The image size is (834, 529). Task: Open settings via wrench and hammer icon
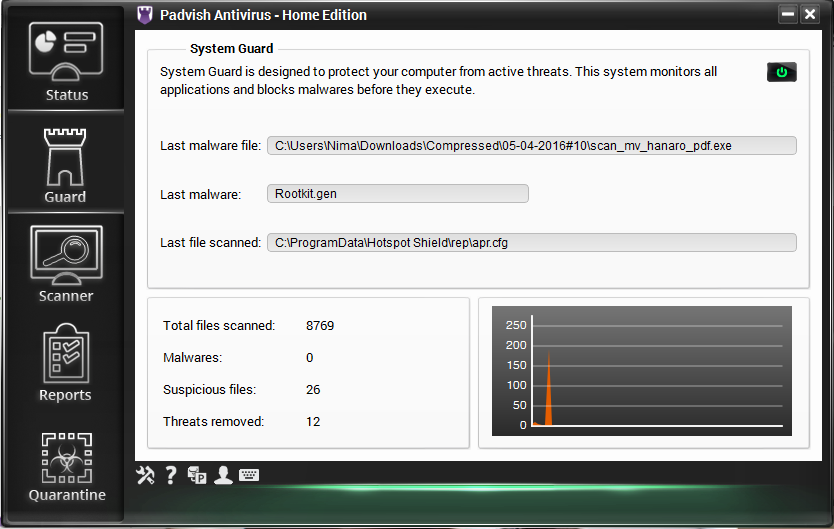click(x=145, y=475)
